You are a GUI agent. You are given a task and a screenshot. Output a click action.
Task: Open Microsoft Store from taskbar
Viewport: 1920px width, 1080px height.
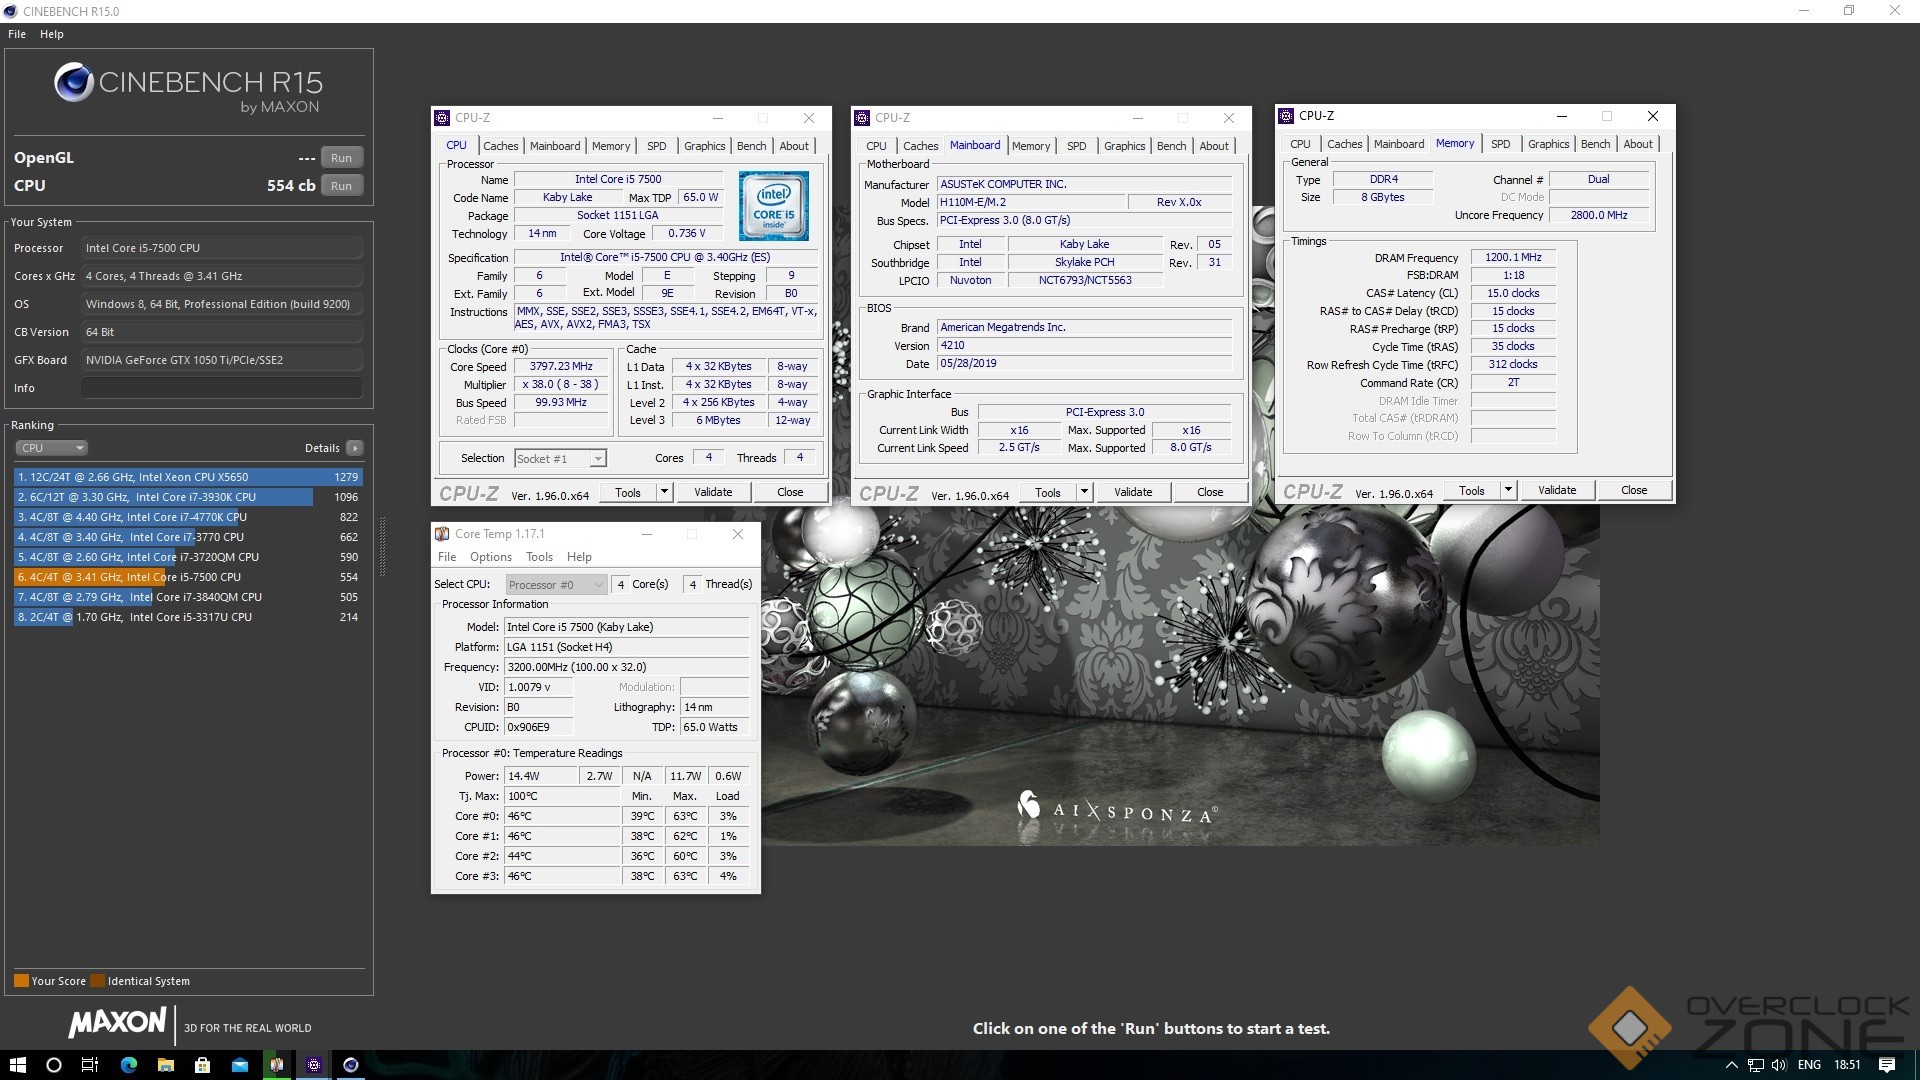(x=203, y=1065)
